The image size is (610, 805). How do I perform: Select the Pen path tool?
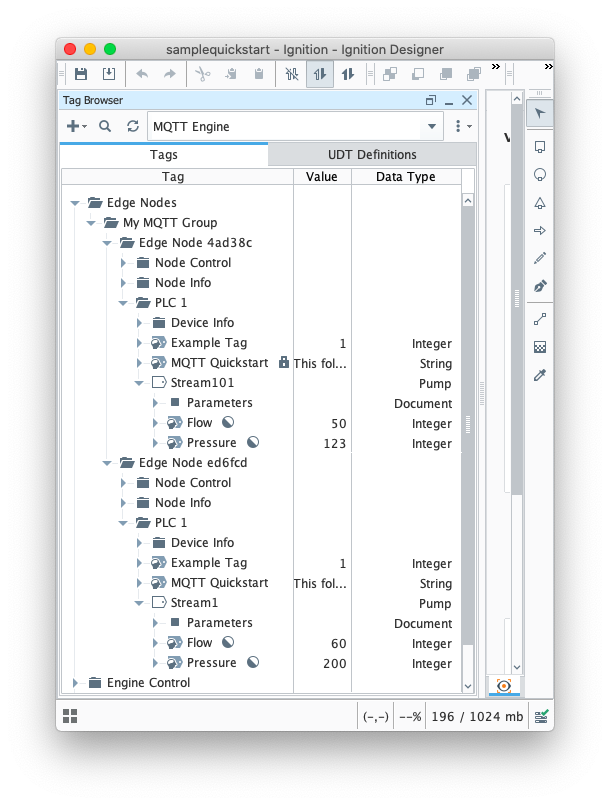tap(540, 286)
